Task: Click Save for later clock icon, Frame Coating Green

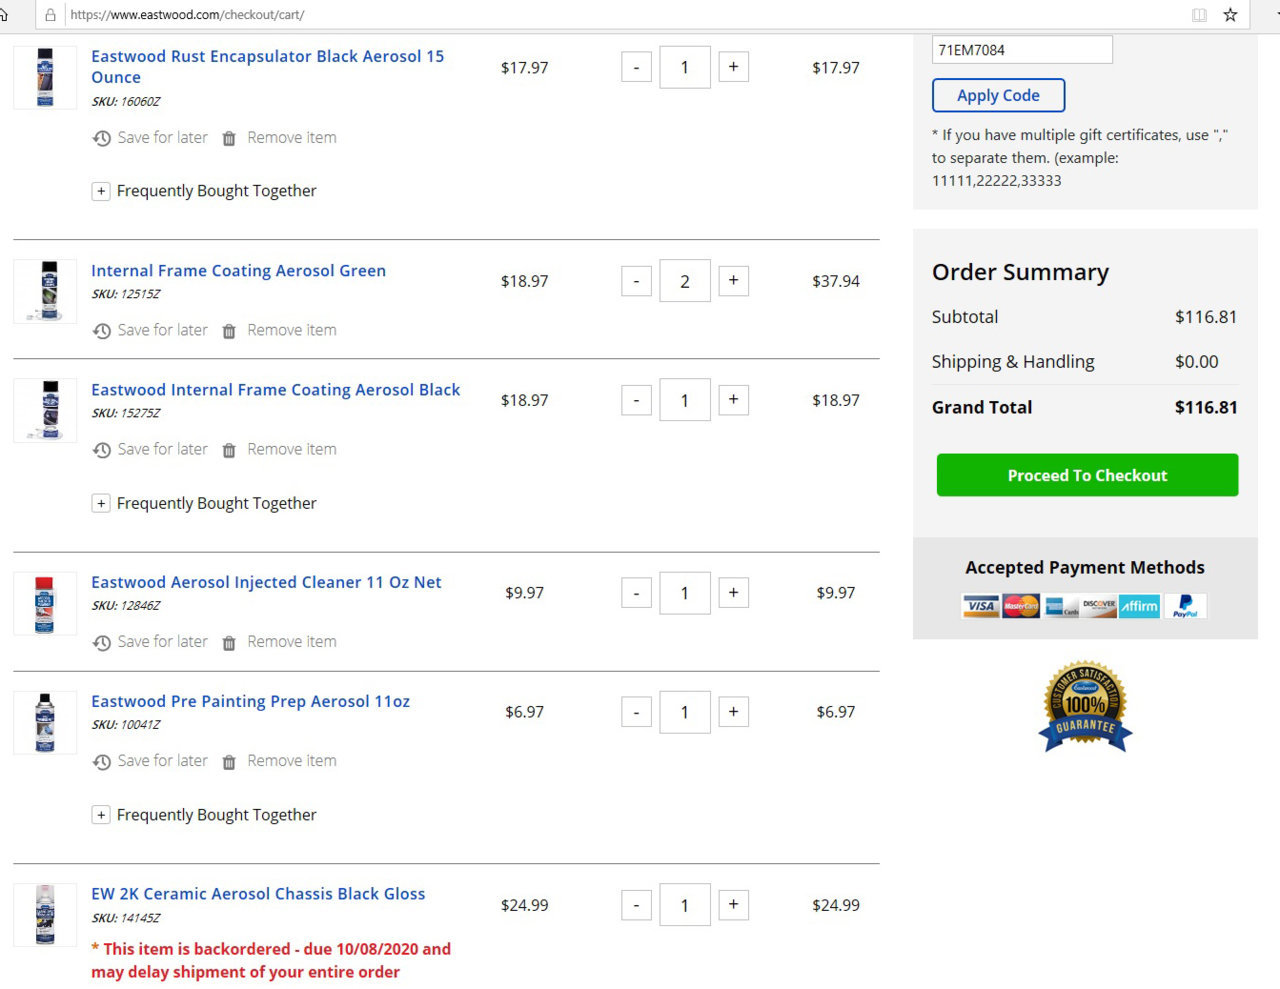Action: (102, 331)
